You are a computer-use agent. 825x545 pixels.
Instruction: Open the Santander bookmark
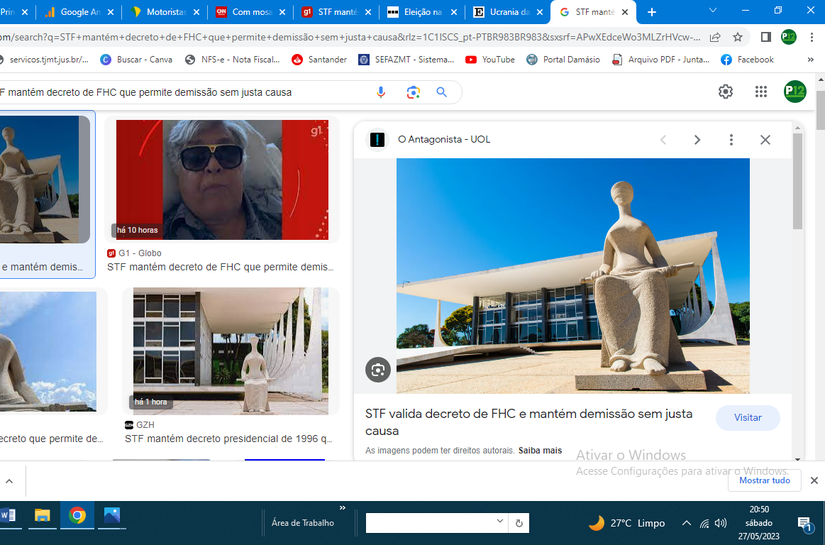click(x=319, y=59)
